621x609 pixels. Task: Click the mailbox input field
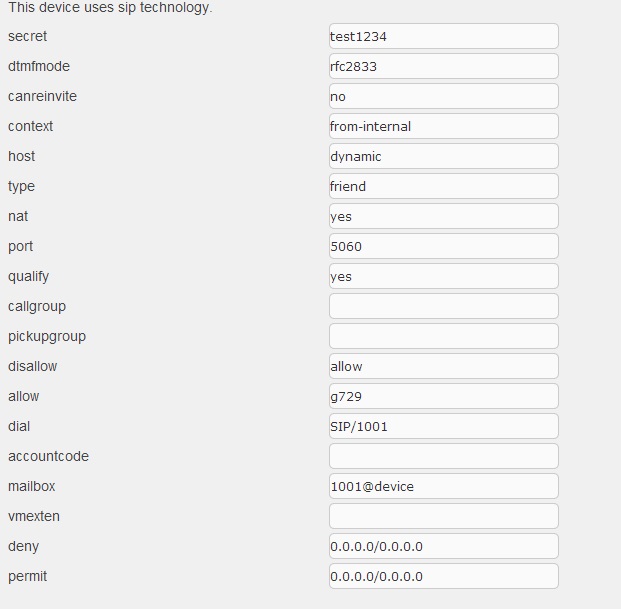coord(443,487)
